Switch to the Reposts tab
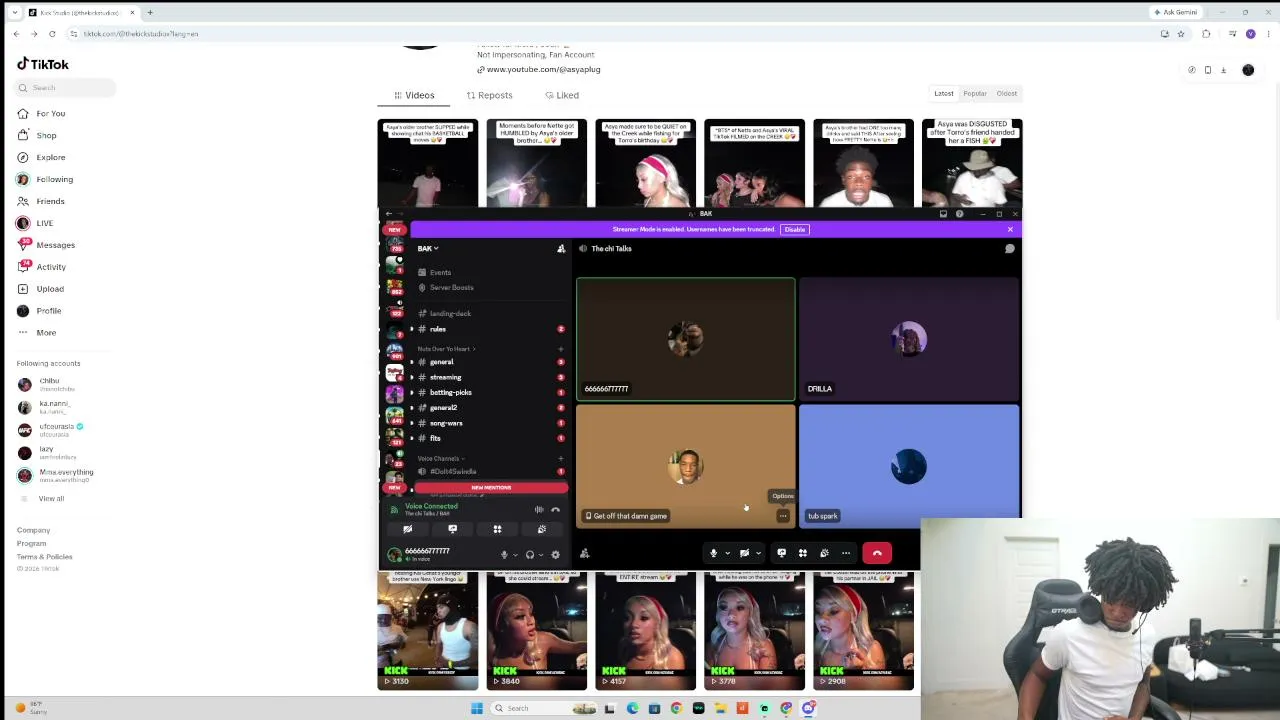This screenshot has height=720, width=1280. click(x=489, y=95)
